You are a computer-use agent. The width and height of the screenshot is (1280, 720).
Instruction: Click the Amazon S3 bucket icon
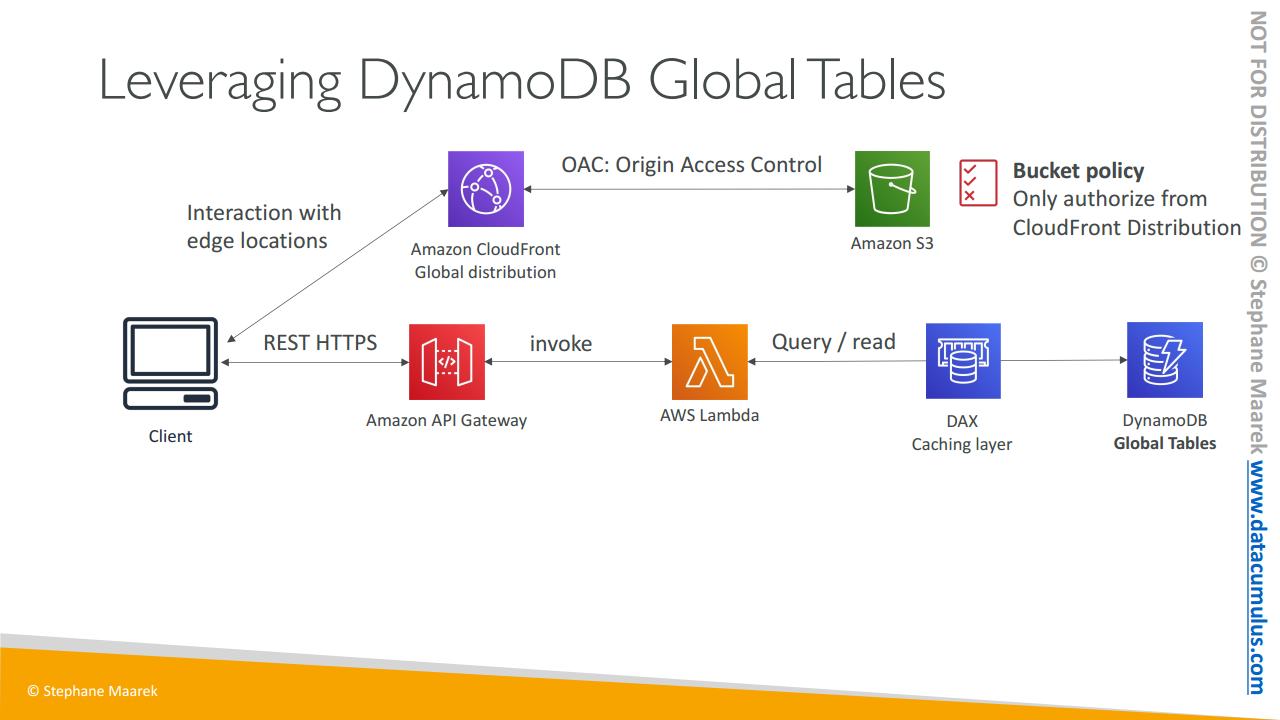point(892,189)
